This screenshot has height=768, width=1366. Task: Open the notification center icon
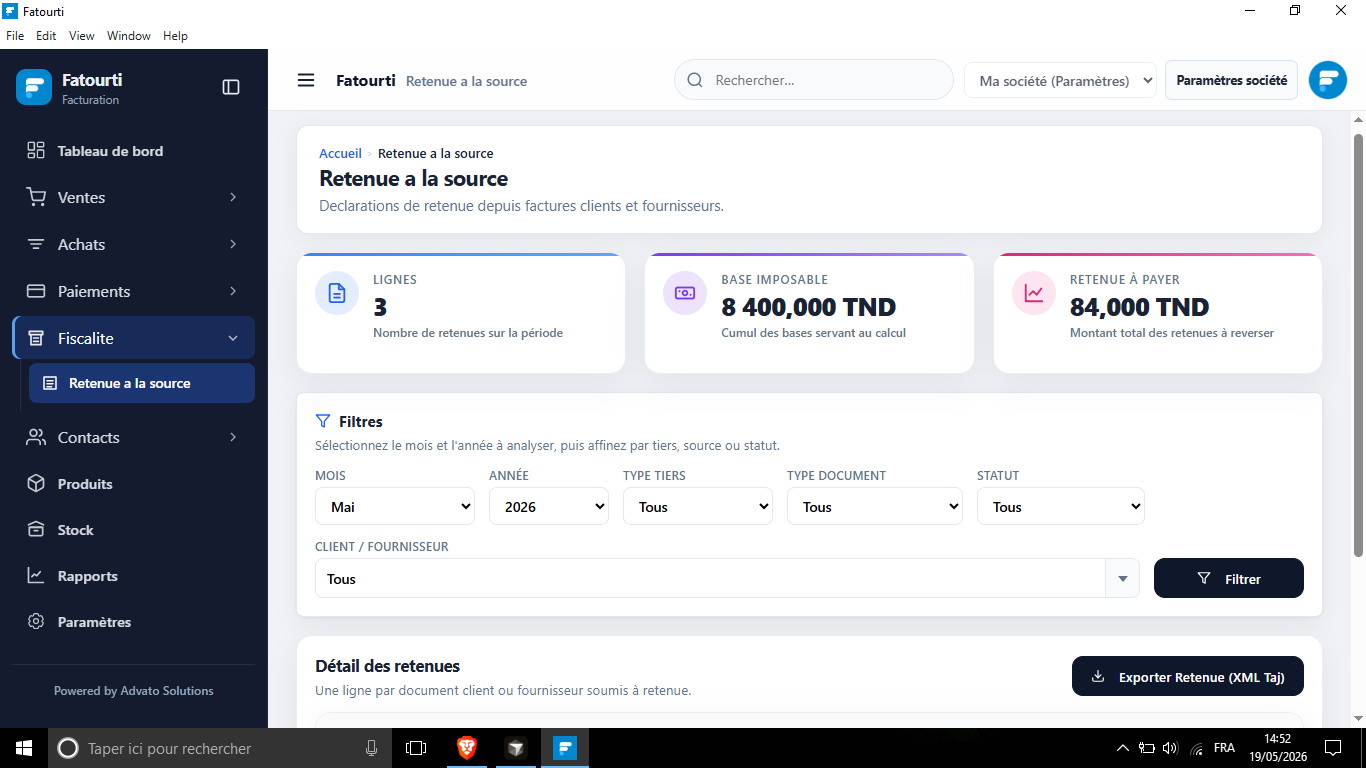[x=1333, y=747]
